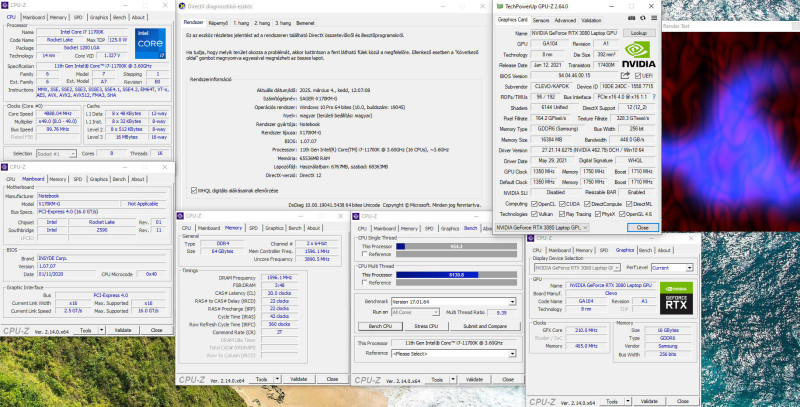Open the Képernyő tab in DxDiag

click(x=218, y=23)
